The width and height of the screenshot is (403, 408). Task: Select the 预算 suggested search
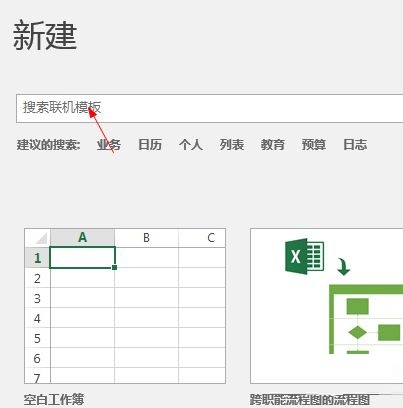pyautogui.click(x=314, y=145)
